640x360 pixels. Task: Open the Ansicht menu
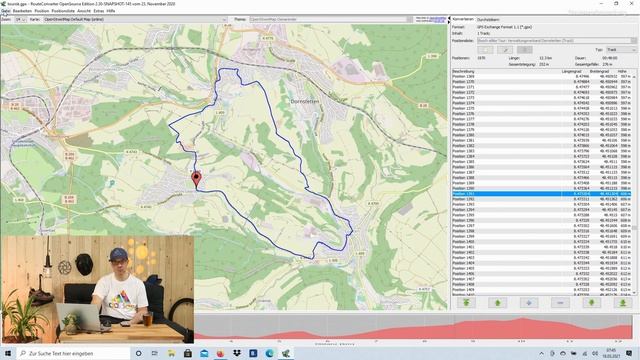coord(84,11)
